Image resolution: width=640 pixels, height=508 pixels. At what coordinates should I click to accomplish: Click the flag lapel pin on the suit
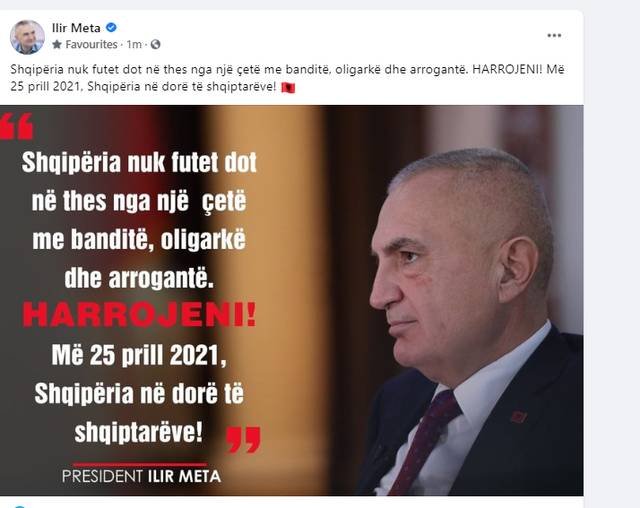[x=518, y=417]
